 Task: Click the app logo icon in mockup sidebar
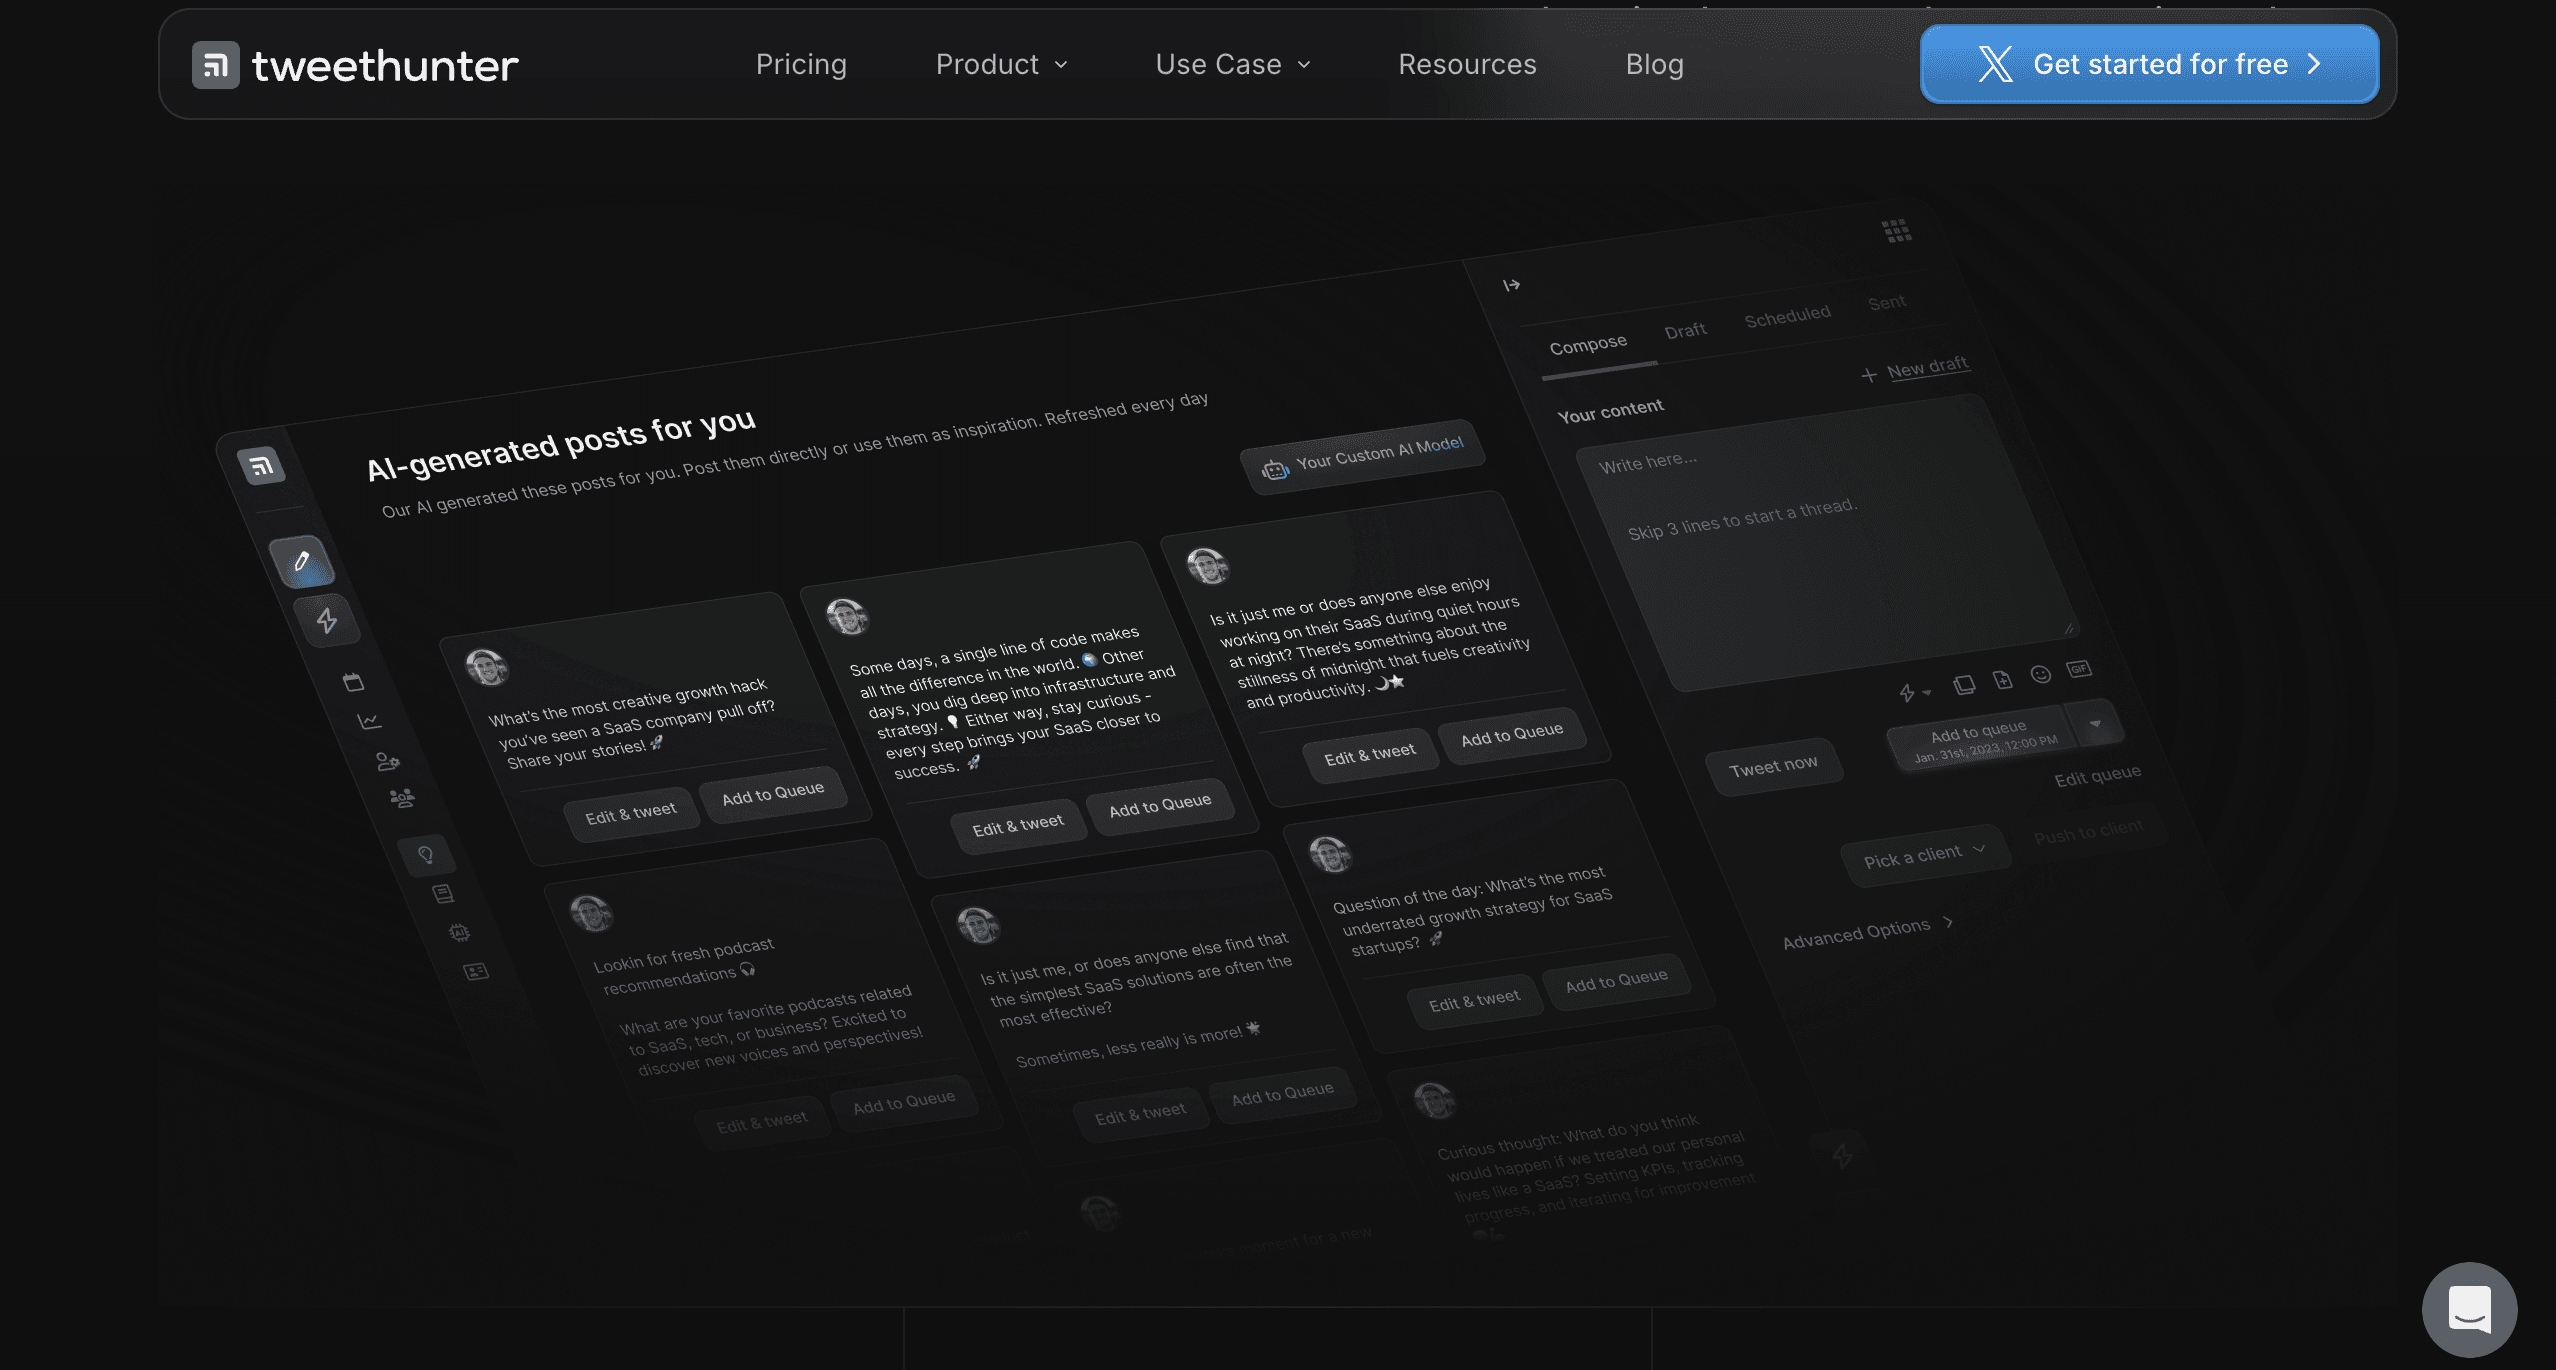261,465
